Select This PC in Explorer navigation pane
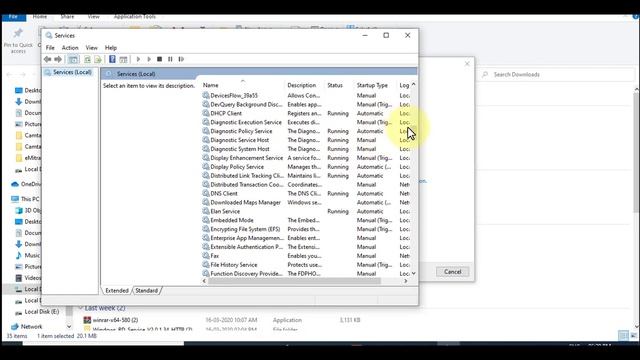Viewport: 640px width, 360px height. (30, 199)
